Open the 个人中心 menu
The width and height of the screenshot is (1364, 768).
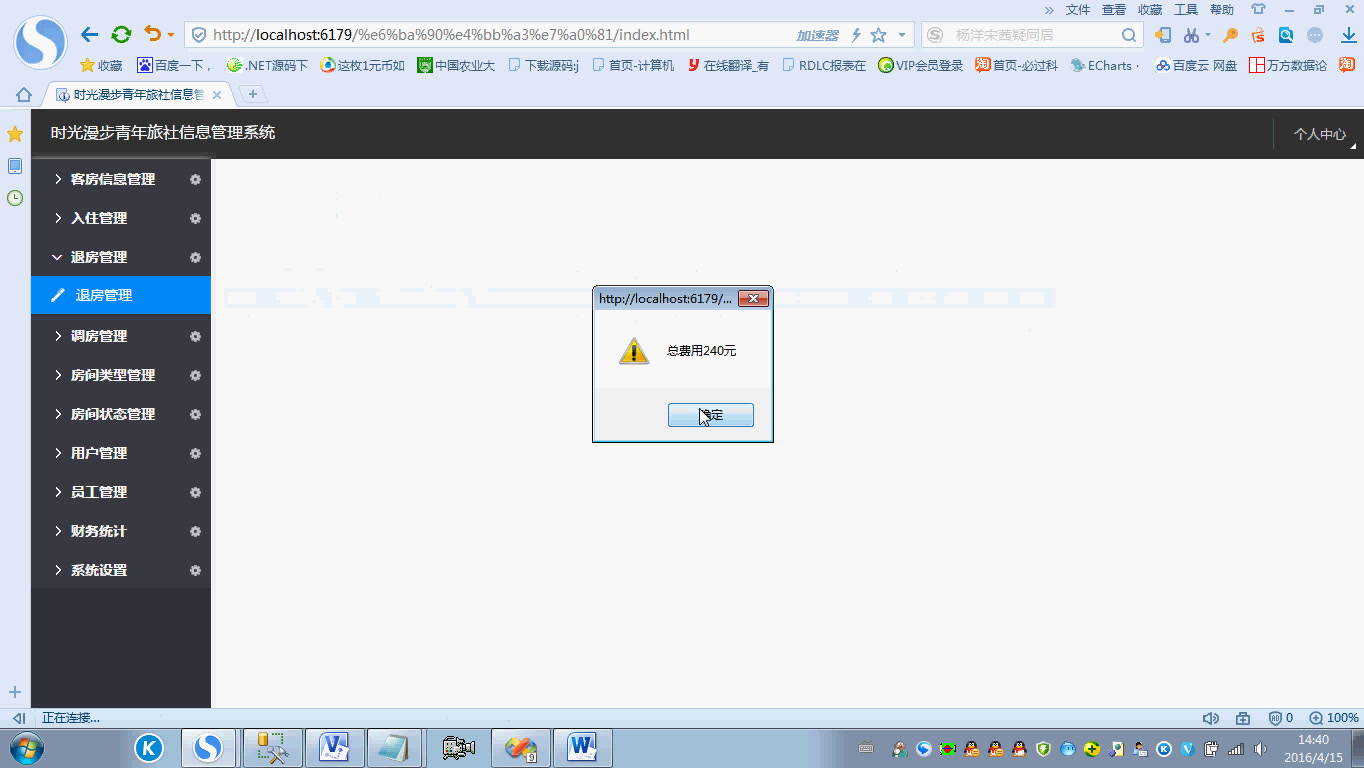pos(1320,134)
